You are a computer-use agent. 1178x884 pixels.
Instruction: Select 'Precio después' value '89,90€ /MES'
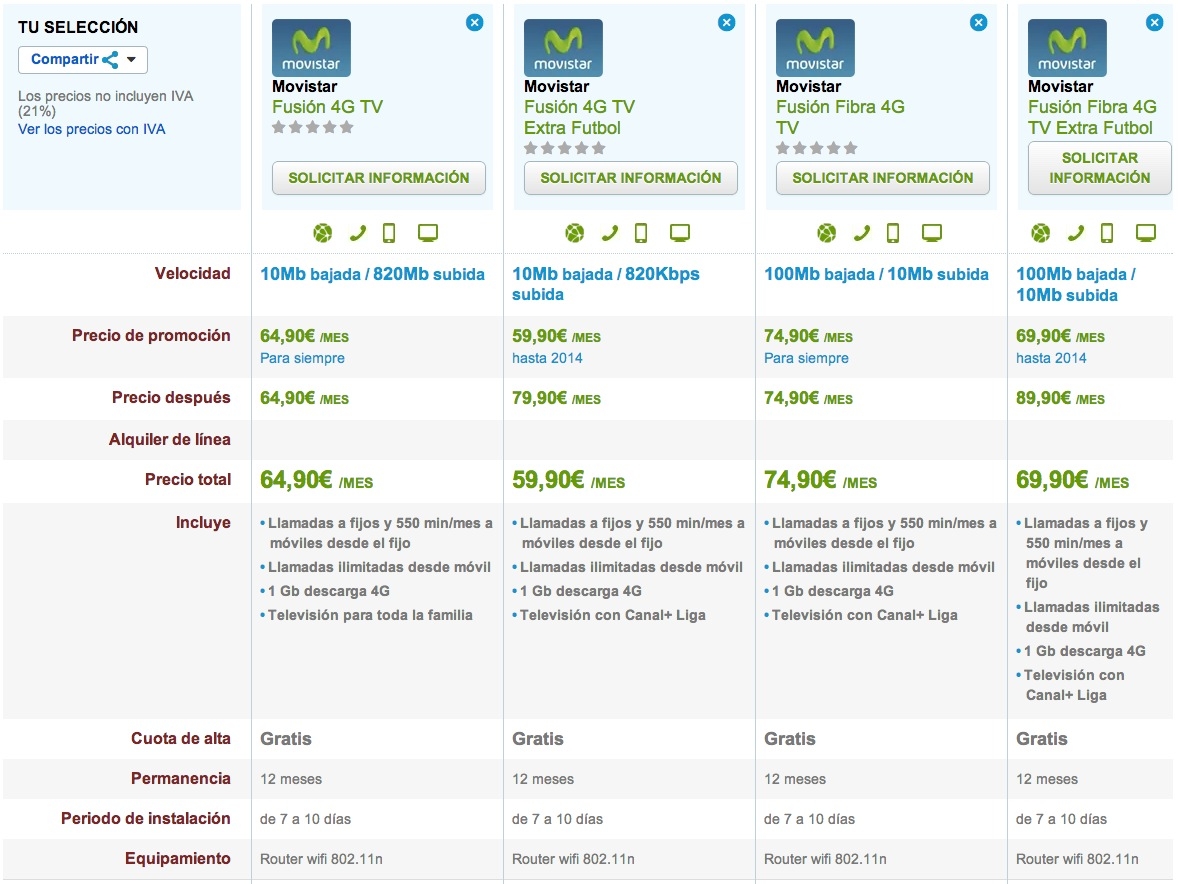point(1061,398)
